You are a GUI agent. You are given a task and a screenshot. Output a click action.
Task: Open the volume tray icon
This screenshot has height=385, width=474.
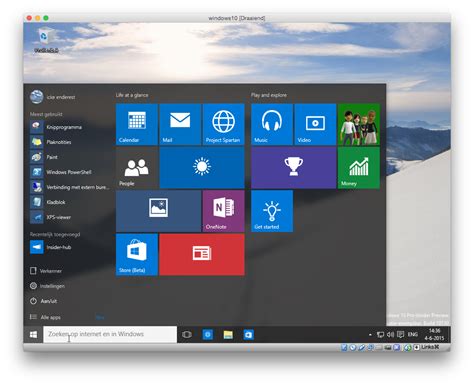tap(390, 334)
